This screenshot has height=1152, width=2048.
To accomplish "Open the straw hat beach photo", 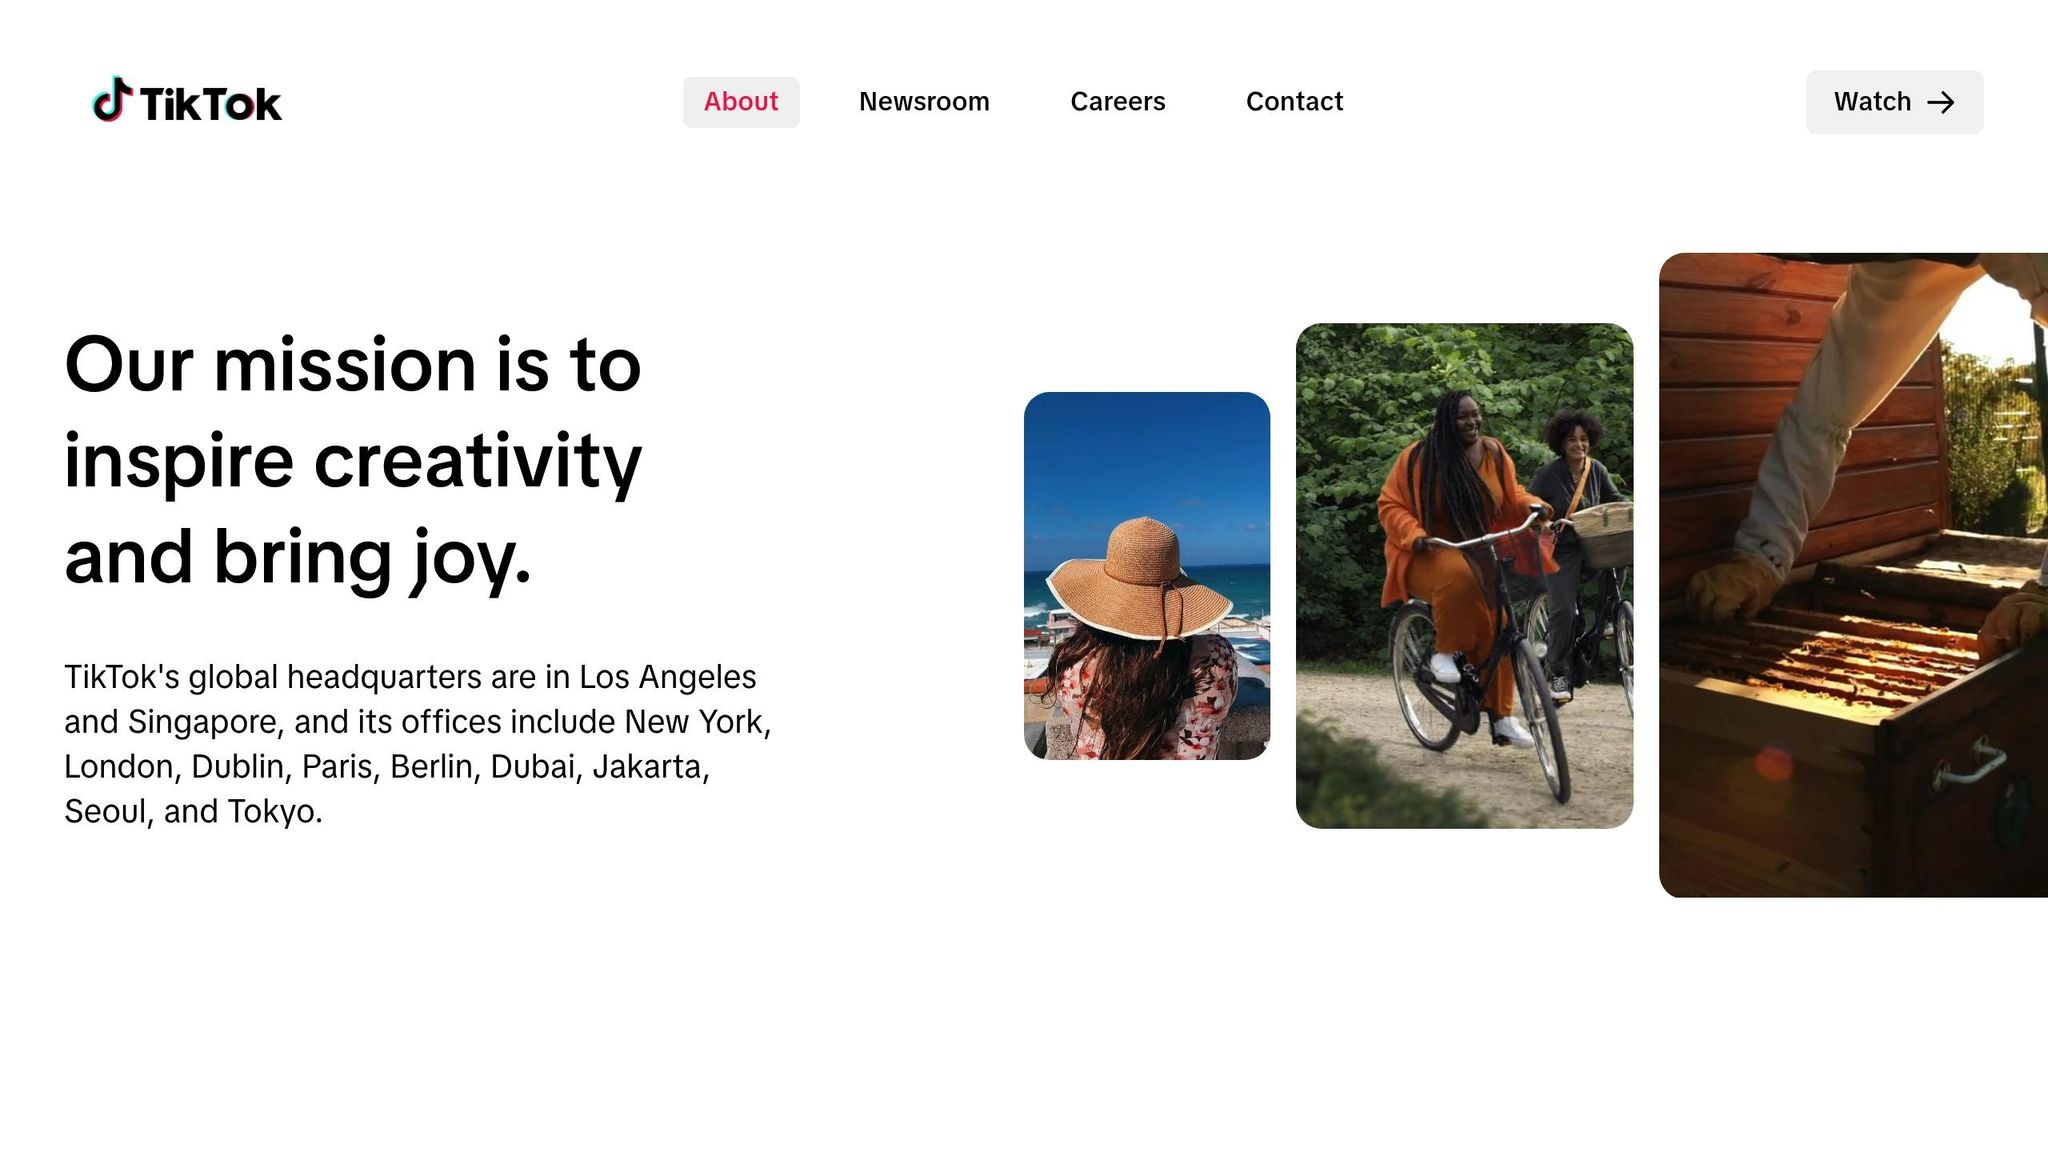I will [x=1147, y=576].
